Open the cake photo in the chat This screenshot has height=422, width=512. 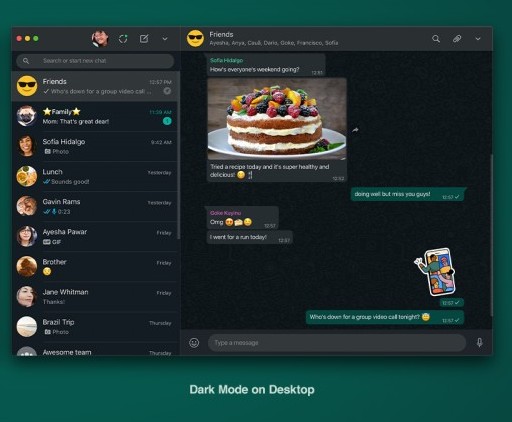tap(277, 119)
